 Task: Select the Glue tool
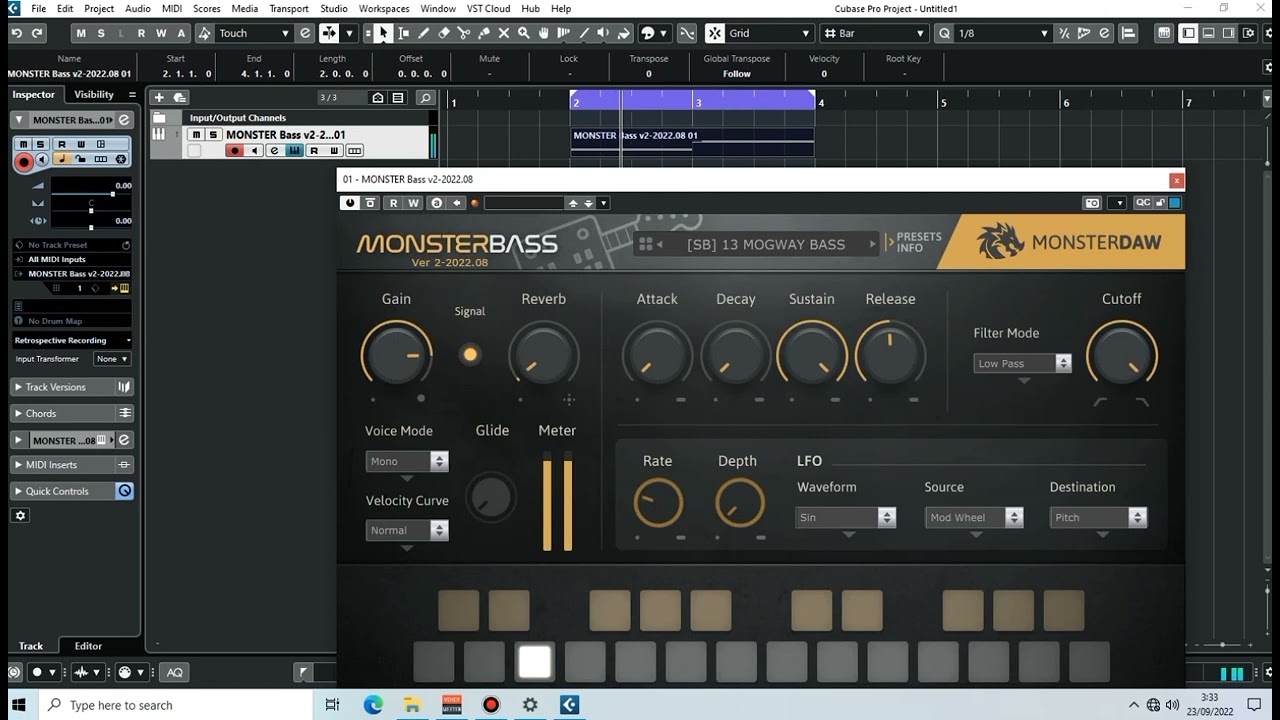tap(484, 33)
